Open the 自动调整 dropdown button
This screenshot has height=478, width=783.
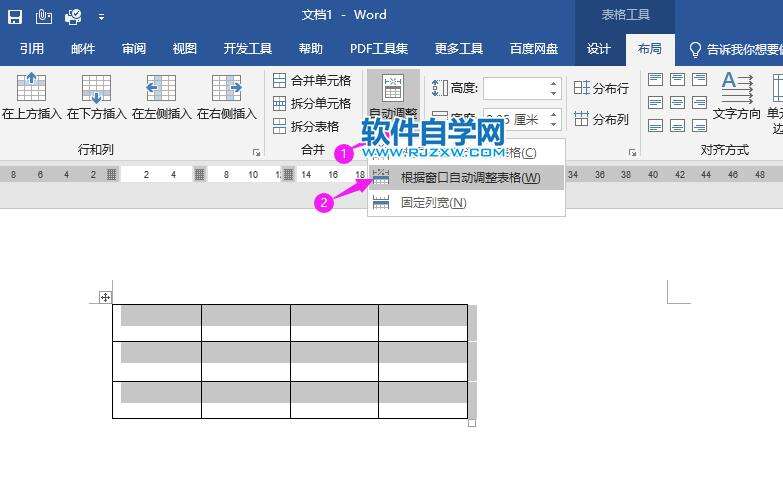(393, 96)
